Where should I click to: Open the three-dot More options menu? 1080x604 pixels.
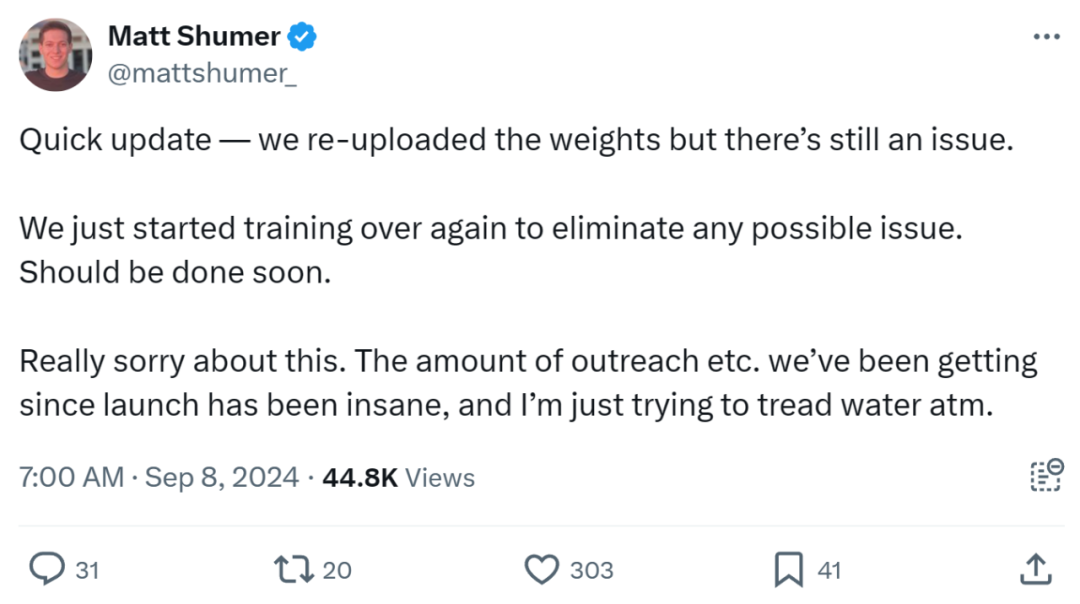click(x=1045, y=38)
